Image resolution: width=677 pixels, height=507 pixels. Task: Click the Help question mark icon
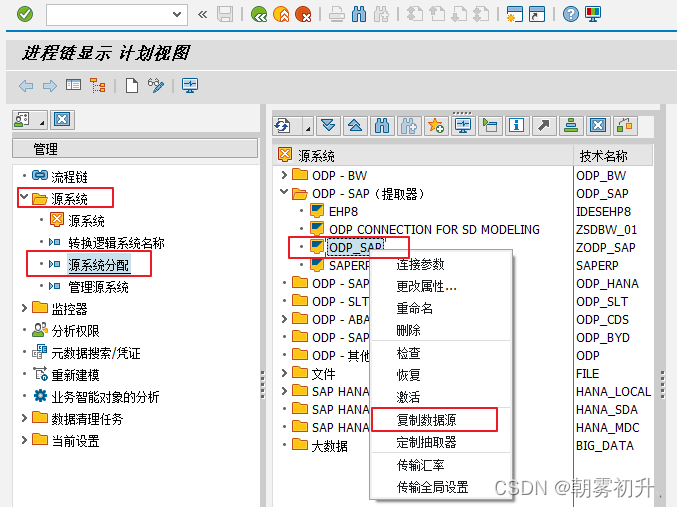tap(571, 14)
